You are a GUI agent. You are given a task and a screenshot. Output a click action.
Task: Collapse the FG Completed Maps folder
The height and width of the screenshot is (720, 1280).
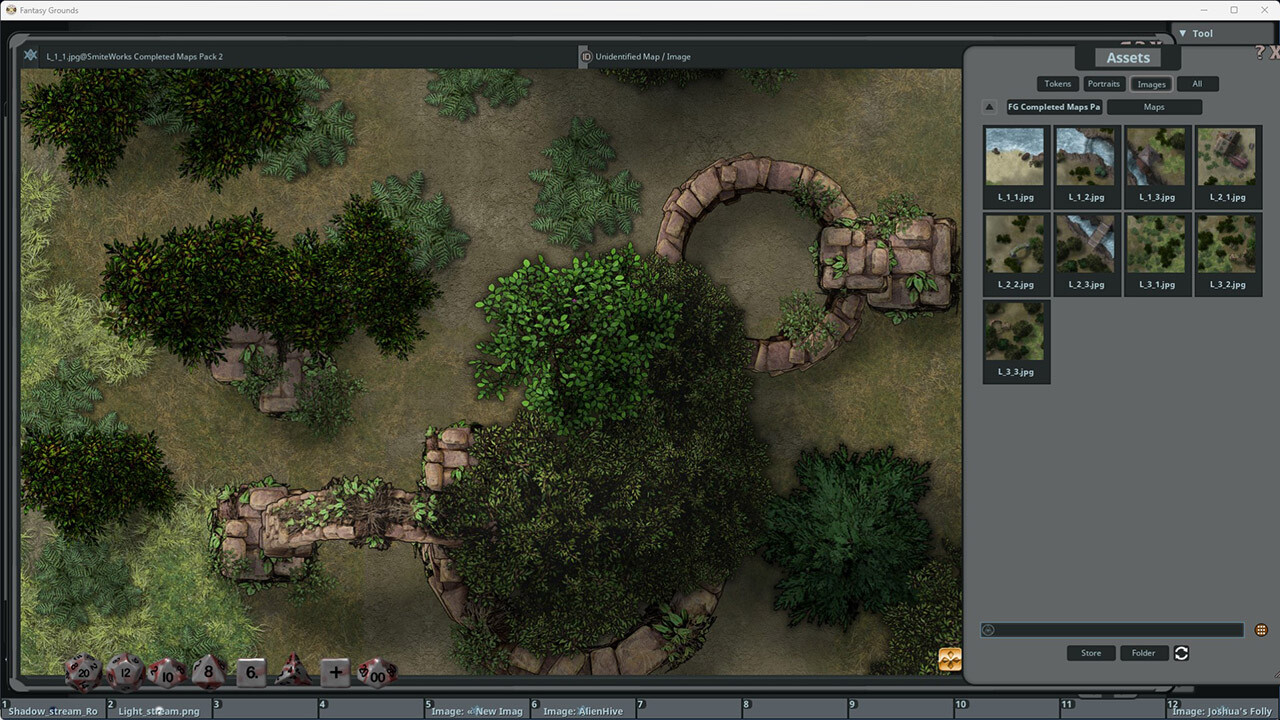[x=989, y=106]
